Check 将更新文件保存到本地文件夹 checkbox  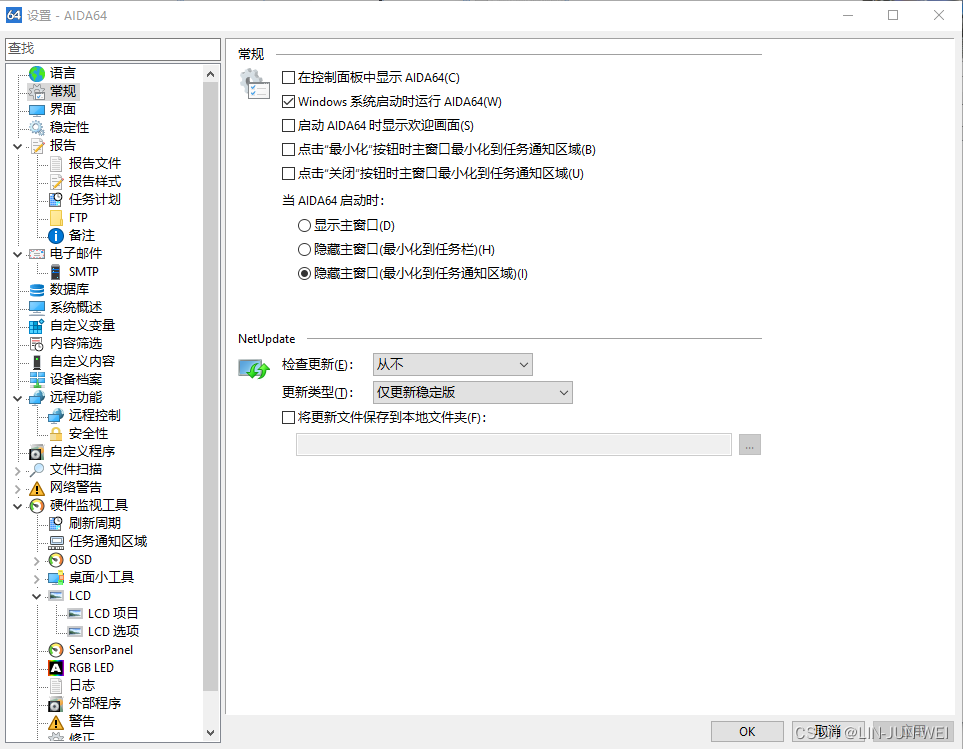pos(288,417)
